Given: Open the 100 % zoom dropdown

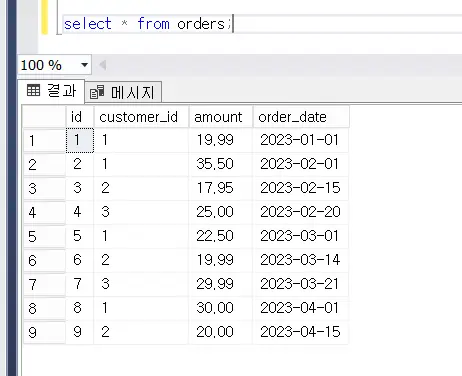Looking at the screenshot, I should pyautogui.click(x=84, y=65).
